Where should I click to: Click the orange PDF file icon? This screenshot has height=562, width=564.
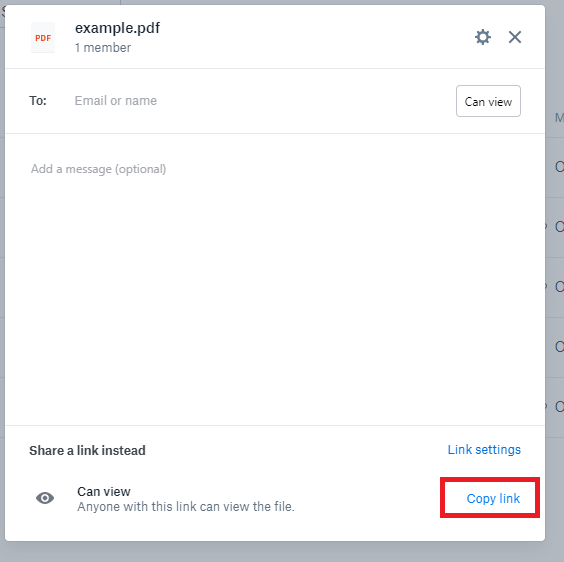[43, 38]
